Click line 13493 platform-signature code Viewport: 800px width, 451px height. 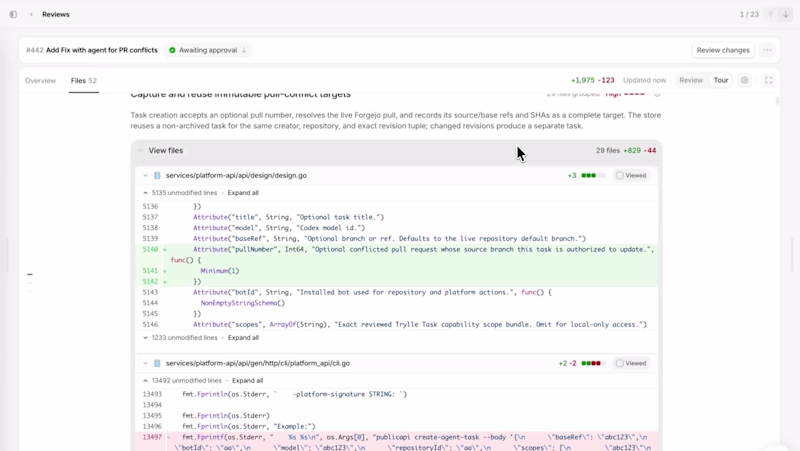[x=294, y=394]
